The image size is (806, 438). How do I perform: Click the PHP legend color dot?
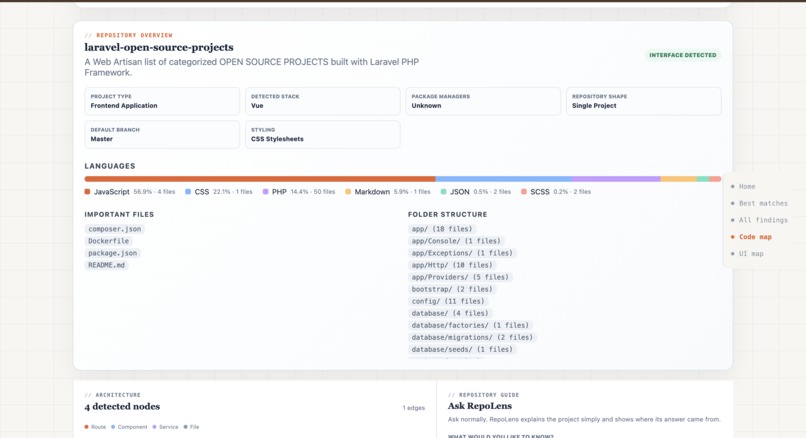(x=265, y=192)
